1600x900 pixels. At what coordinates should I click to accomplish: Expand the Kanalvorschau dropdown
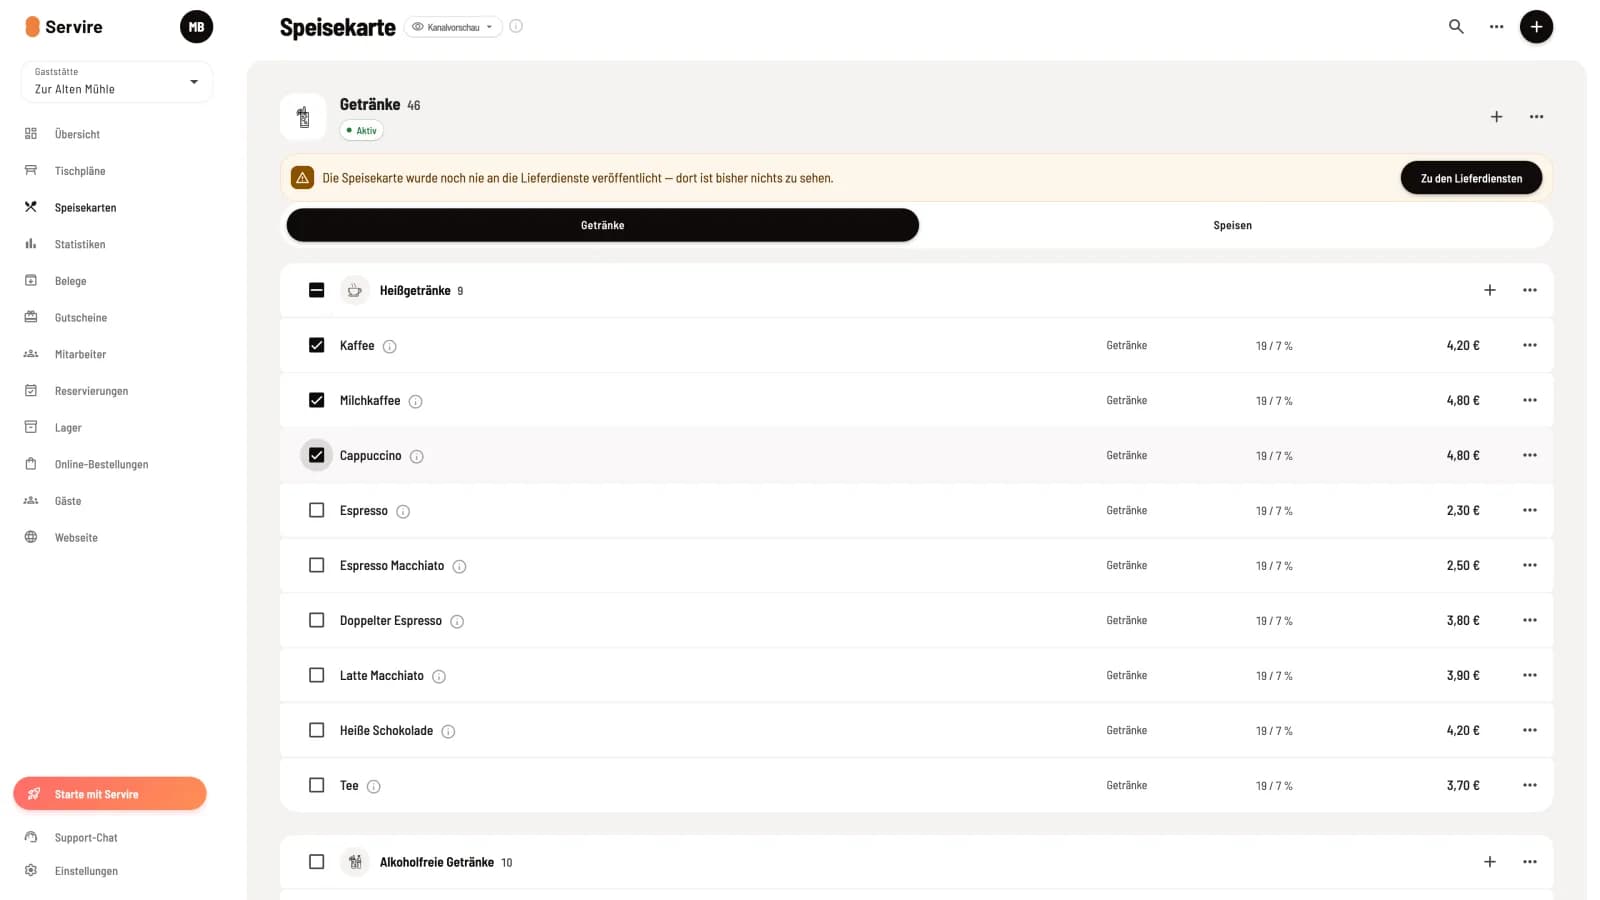[453, 27]
